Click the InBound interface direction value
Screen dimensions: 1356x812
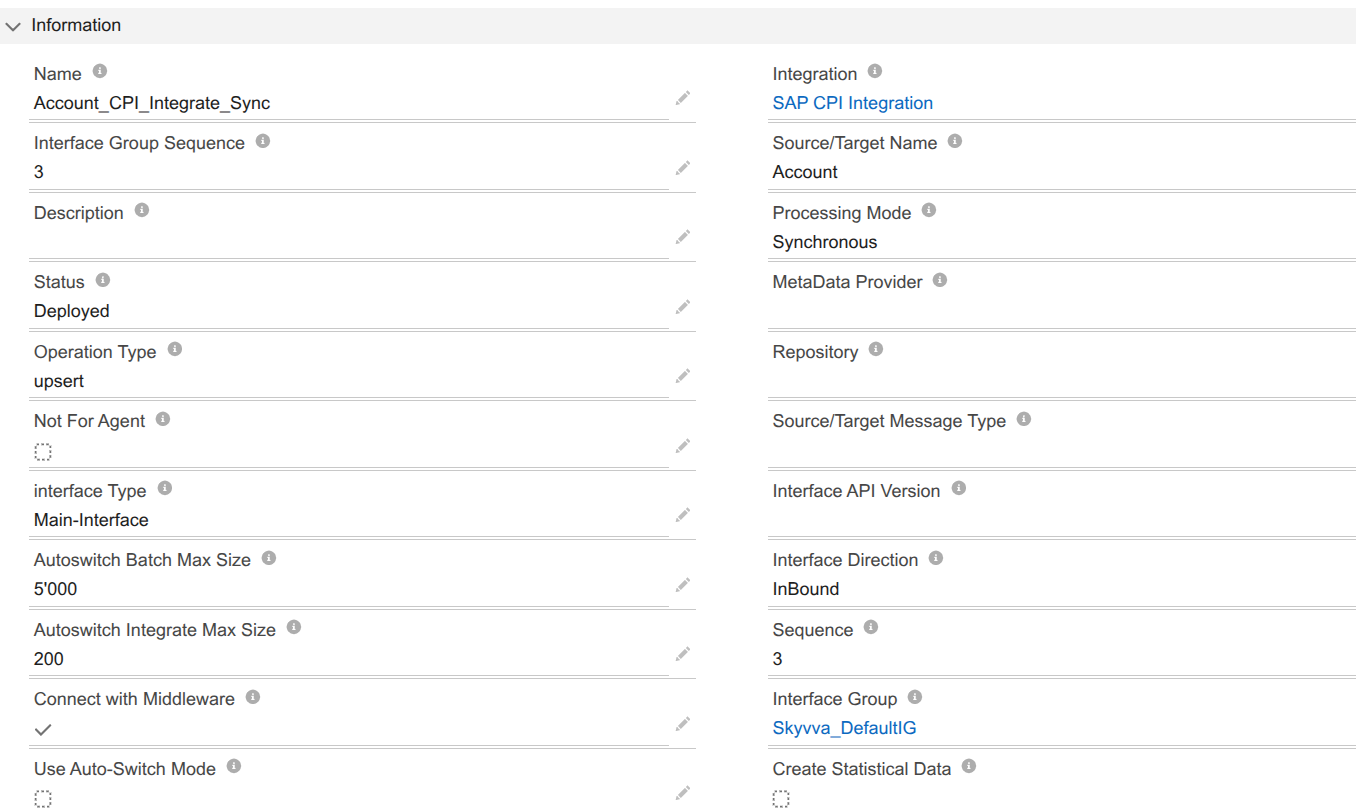[806, 589]
